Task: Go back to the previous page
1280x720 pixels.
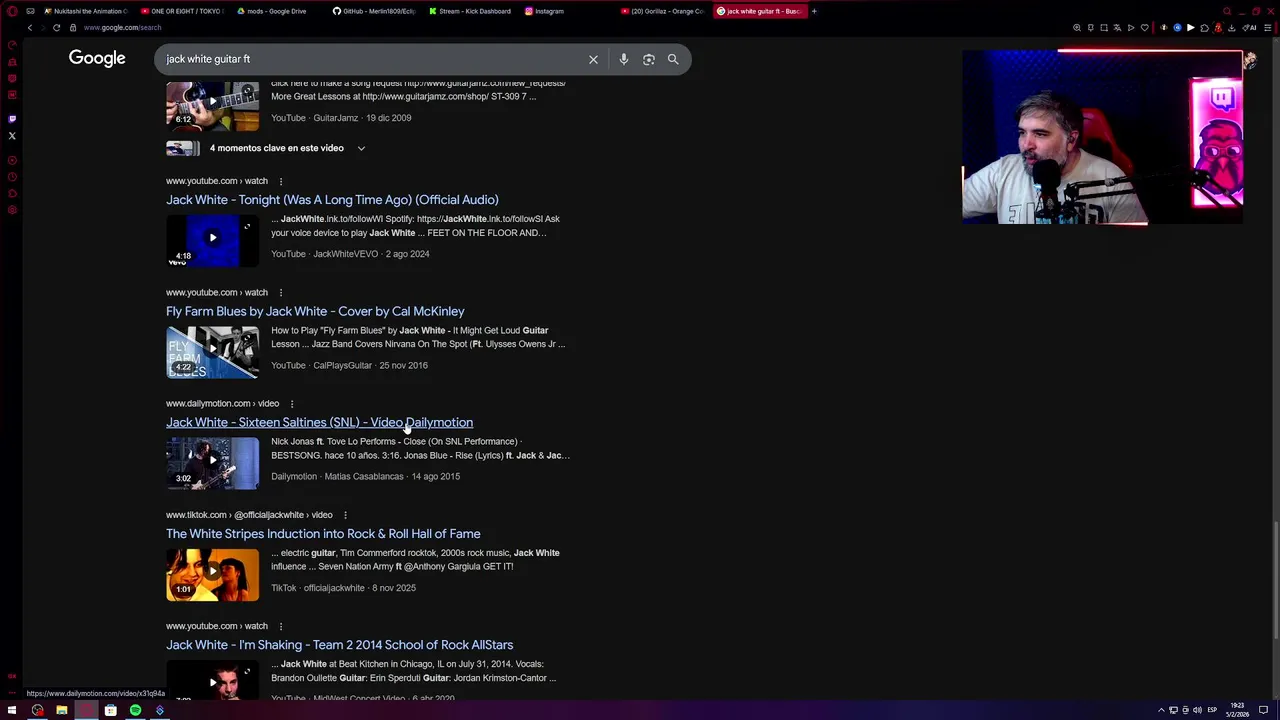Action: [29, 28]
